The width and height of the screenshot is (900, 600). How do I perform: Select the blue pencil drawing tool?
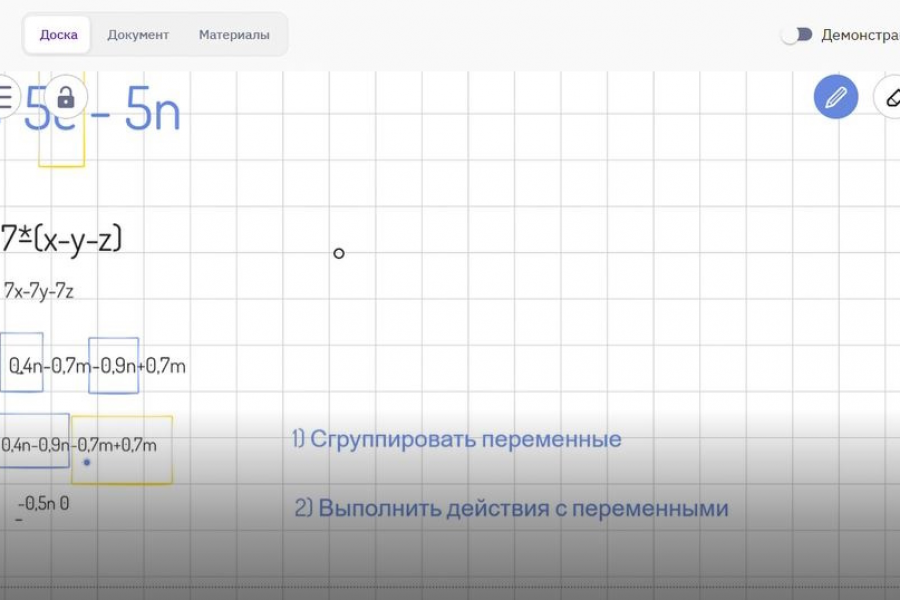tap(836, 96)
